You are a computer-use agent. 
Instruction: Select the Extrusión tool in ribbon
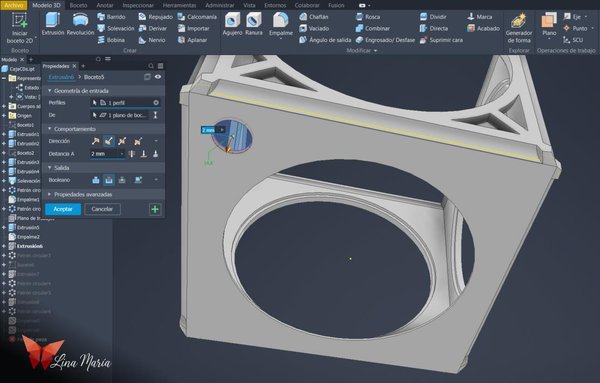click(x=53, y=24)
